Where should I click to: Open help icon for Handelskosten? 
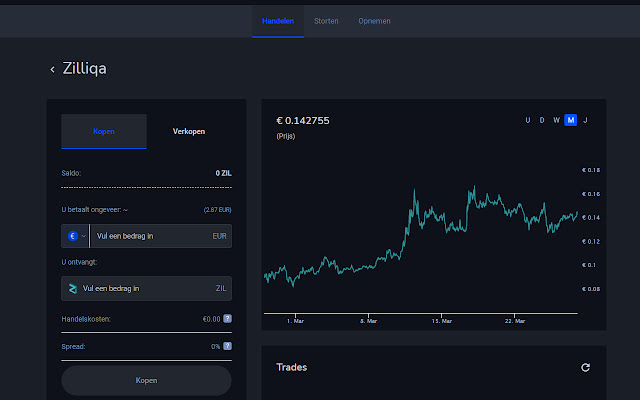click(227, 319)
